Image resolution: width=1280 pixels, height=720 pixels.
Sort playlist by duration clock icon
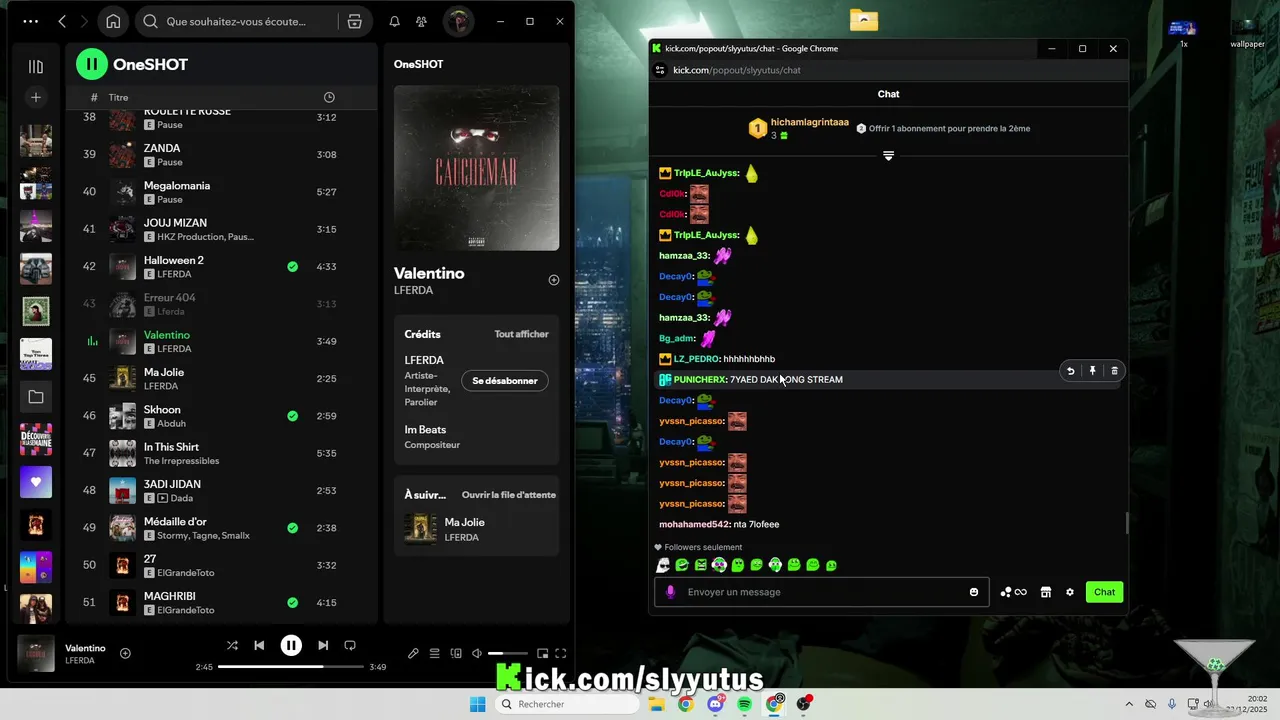pos(329,97)
